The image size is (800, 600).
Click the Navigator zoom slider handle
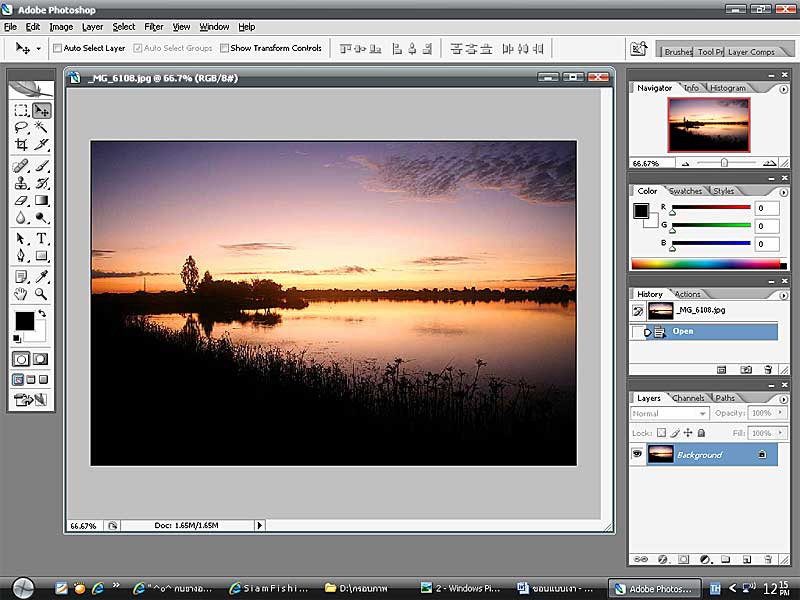(x=724, y=163)
